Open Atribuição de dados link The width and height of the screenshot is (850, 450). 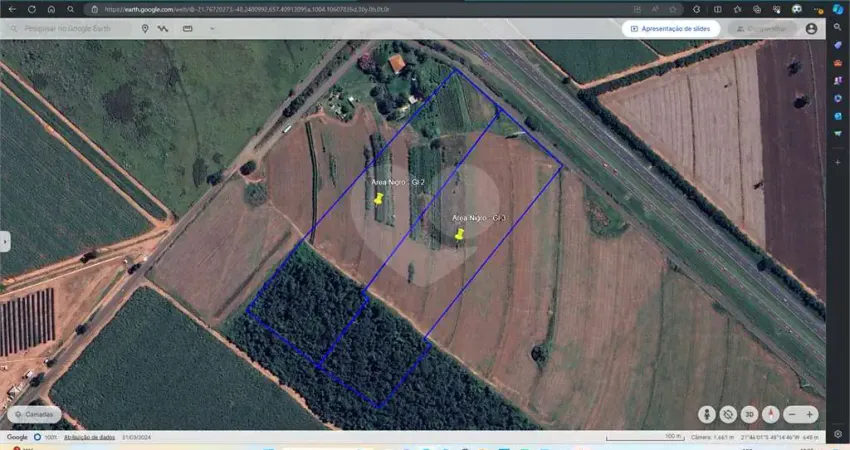click(89, 437)
